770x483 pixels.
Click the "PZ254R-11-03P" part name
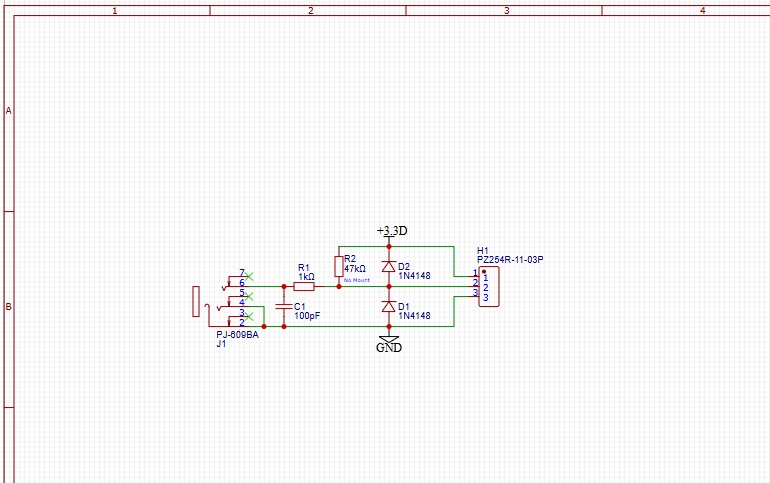coord(510,260)
